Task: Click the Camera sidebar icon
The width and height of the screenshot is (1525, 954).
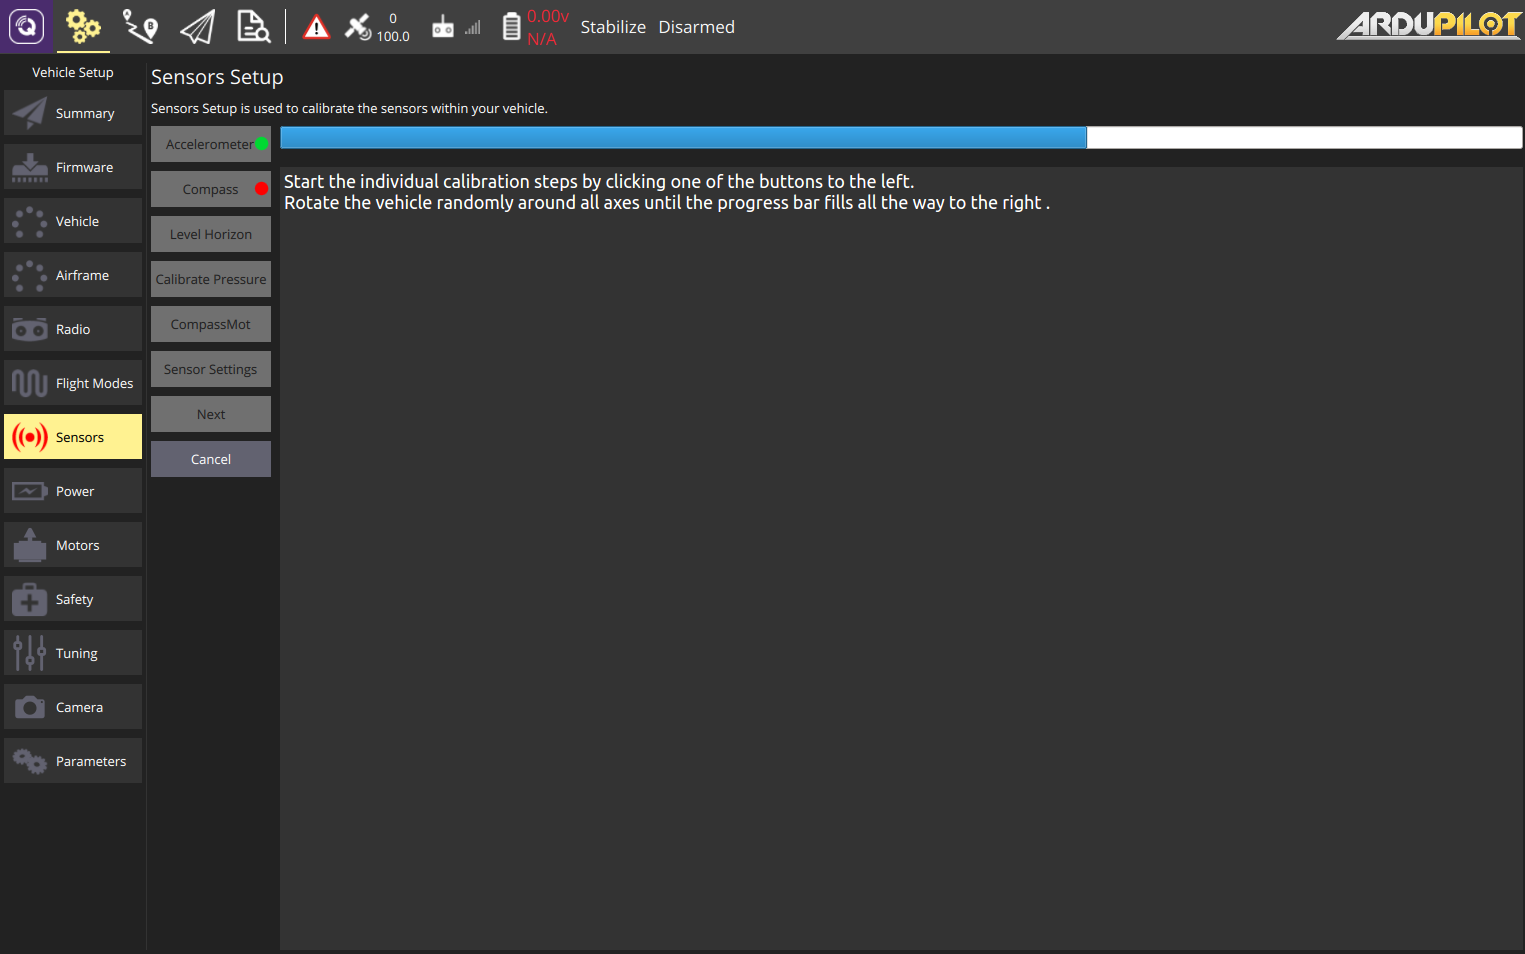Action: [30, 707]
